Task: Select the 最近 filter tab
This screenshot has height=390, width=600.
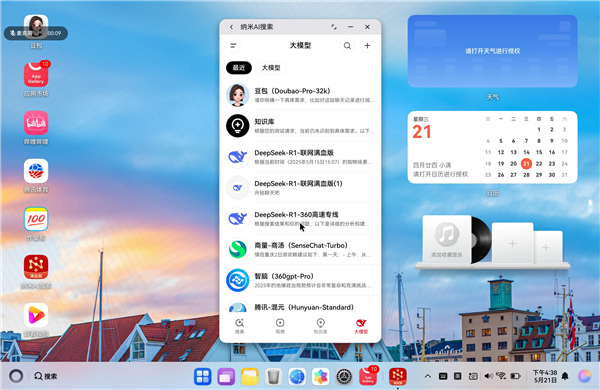Action: 239,68
